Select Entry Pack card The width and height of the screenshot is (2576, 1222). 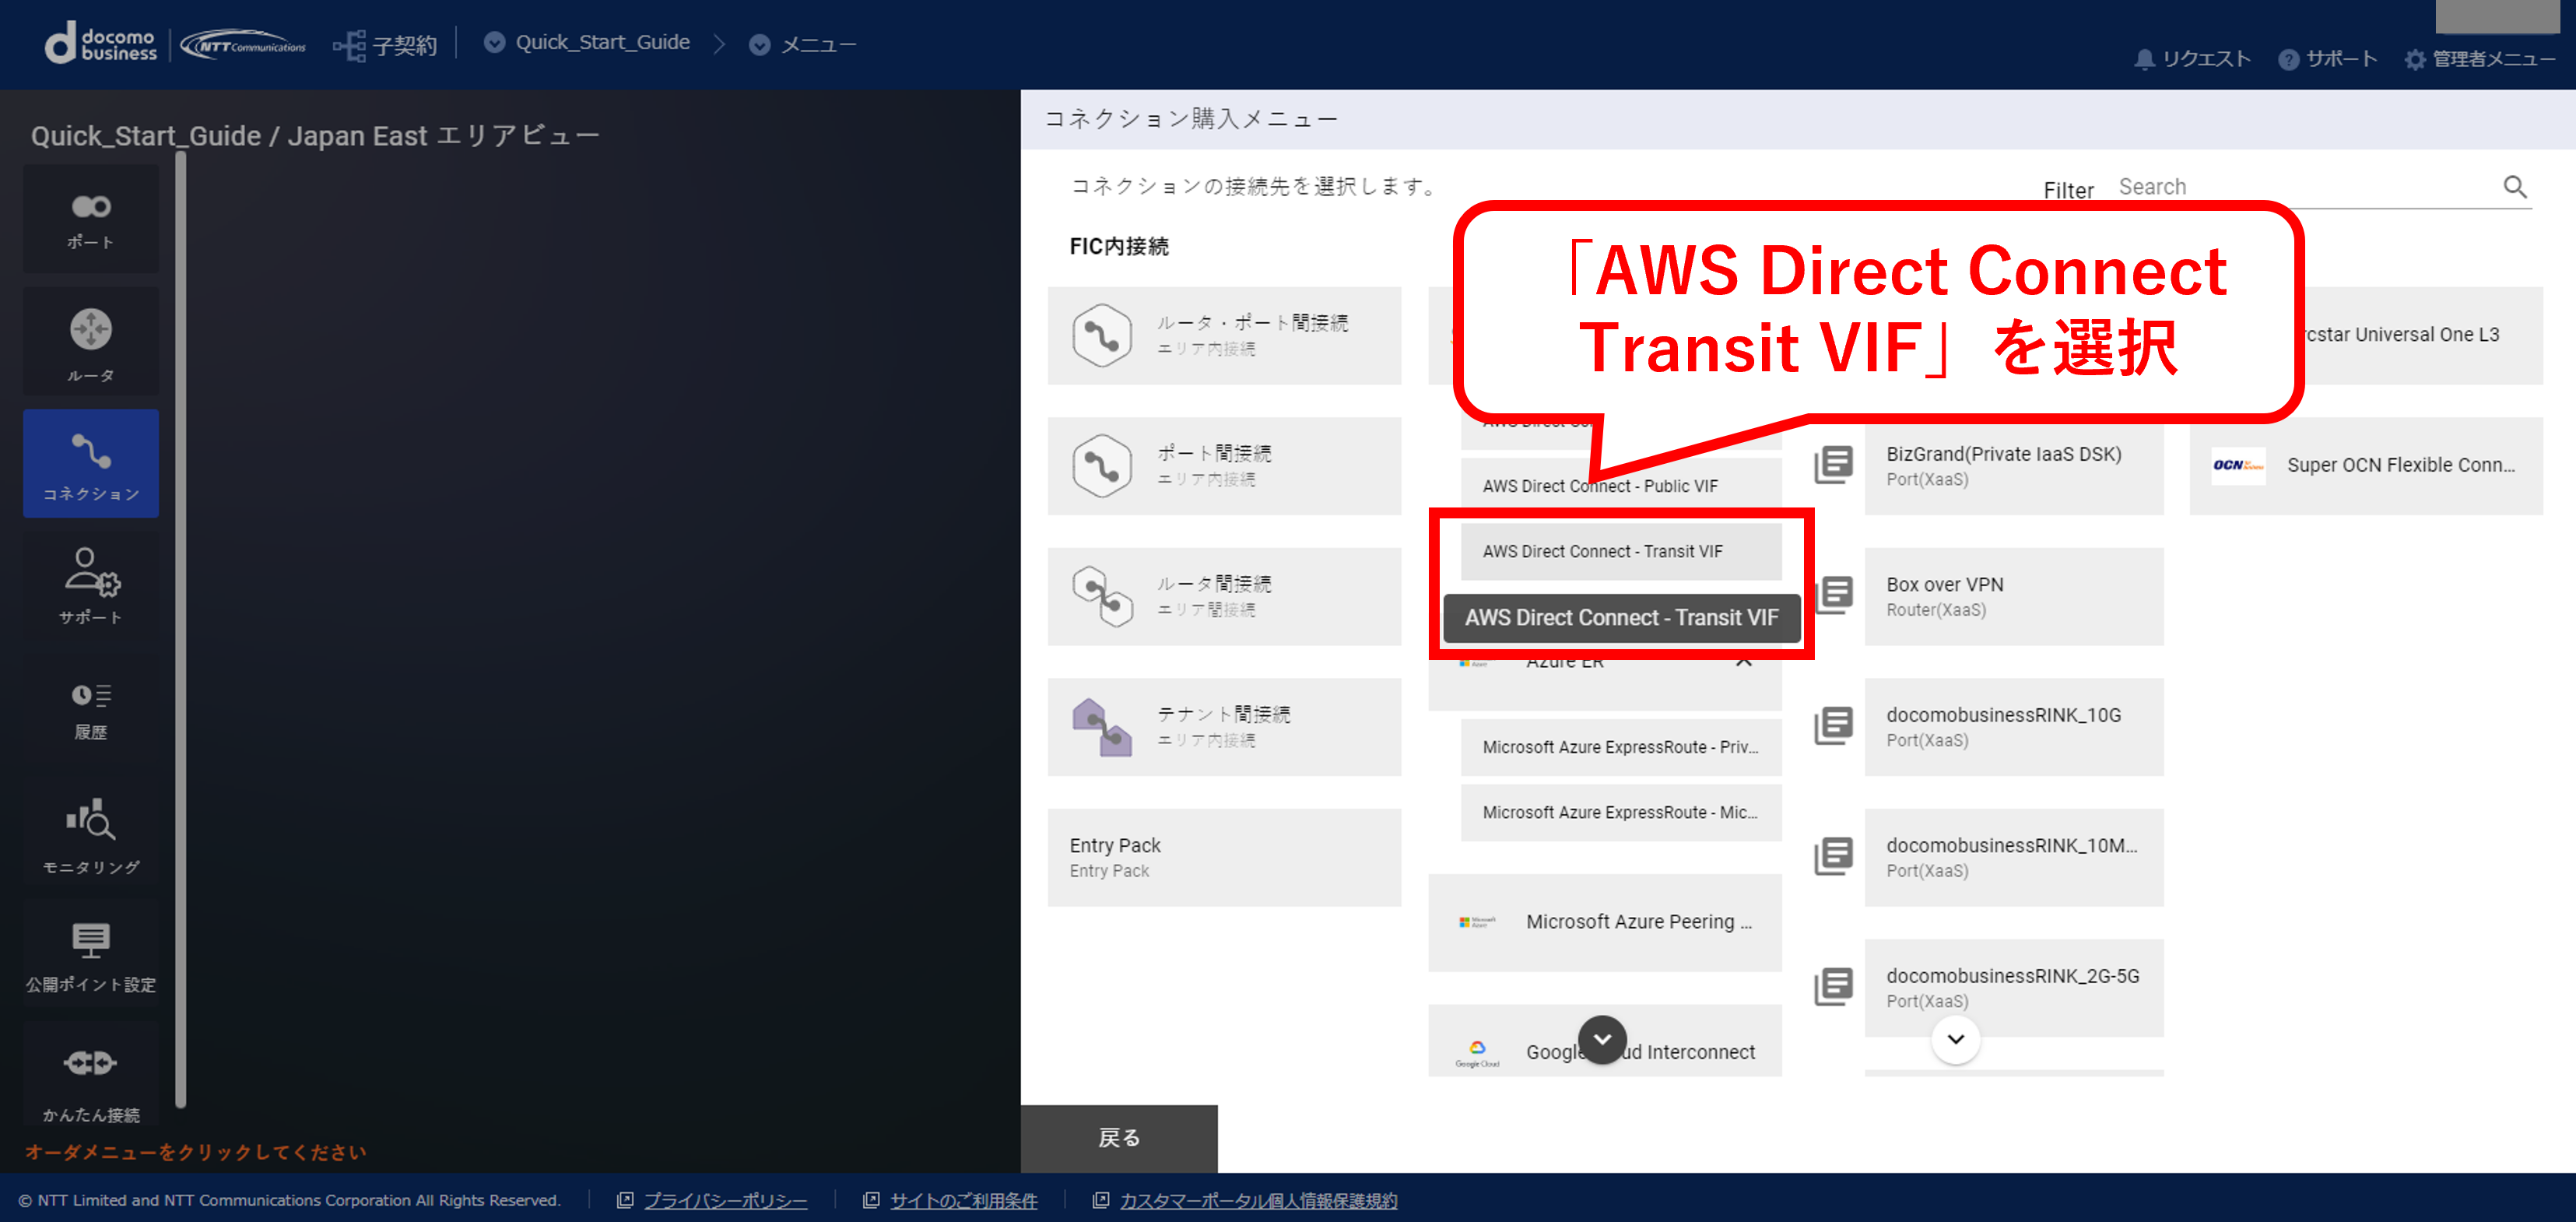[x=1224, y=857]
